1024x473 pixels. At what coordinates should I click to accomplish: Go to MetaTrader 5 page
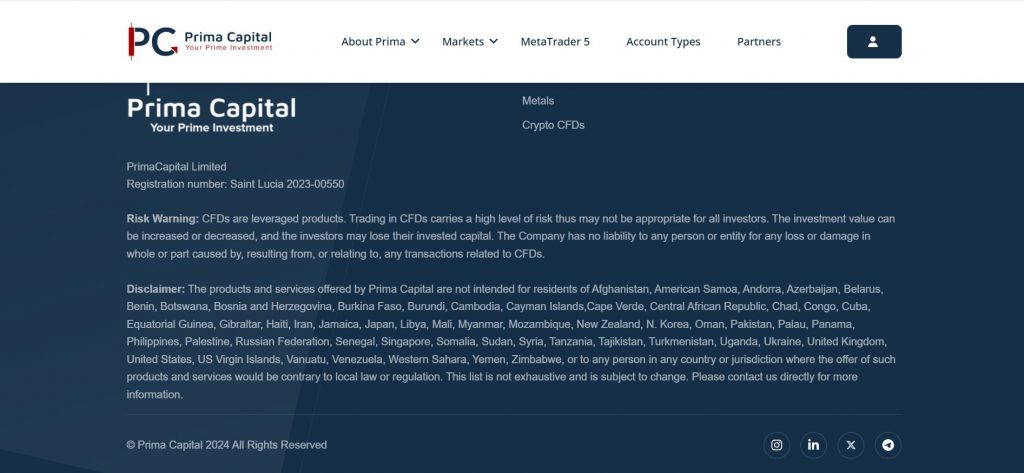[555, 42]
